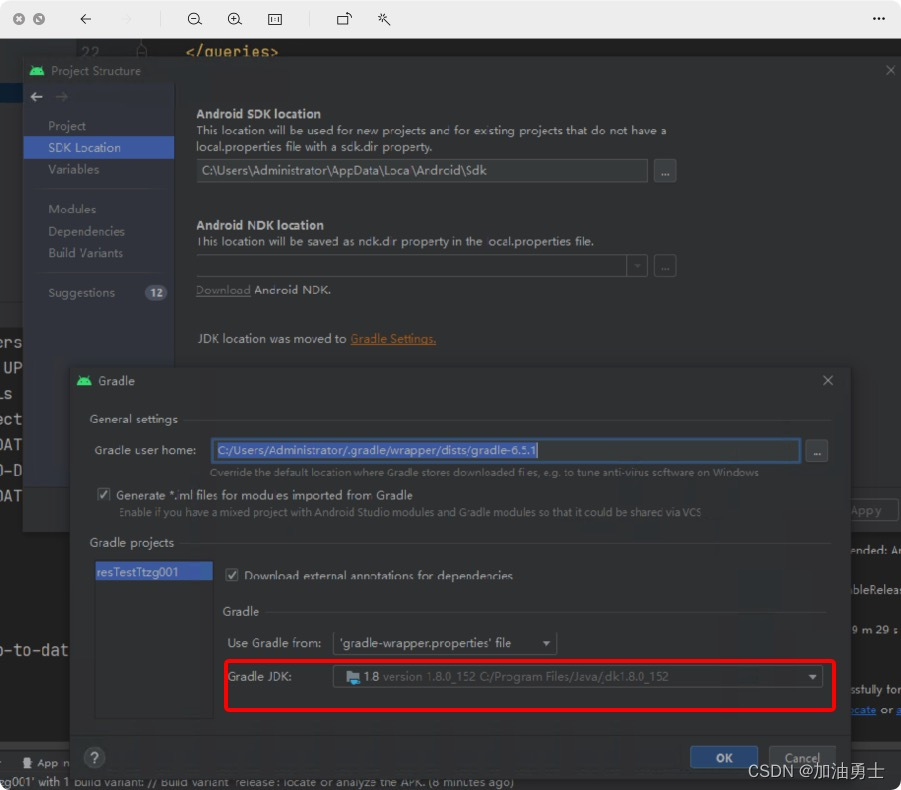The width and height of the screenshot is (901, 790).
Task: Click the viewer window close circle button
Action: point(19,19)
